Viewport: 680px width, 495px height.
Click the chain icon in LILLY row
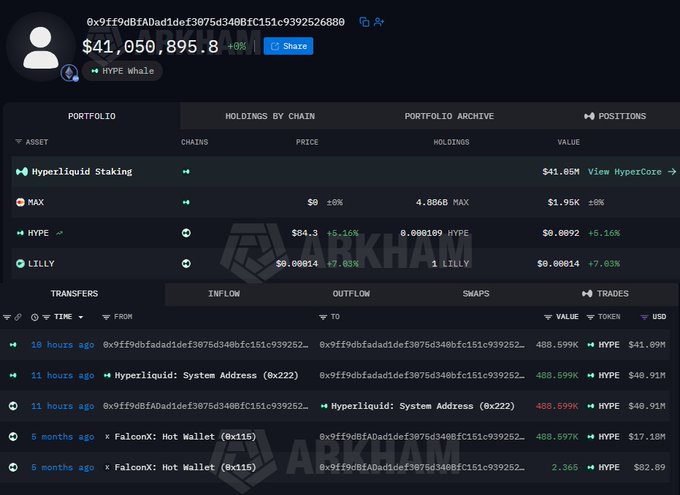186,263
